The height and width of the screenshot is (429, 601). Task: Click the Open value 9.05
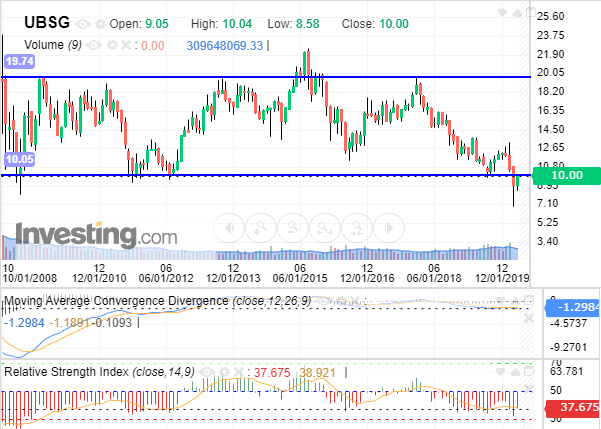pyautogui.click(x=157, y=24)
